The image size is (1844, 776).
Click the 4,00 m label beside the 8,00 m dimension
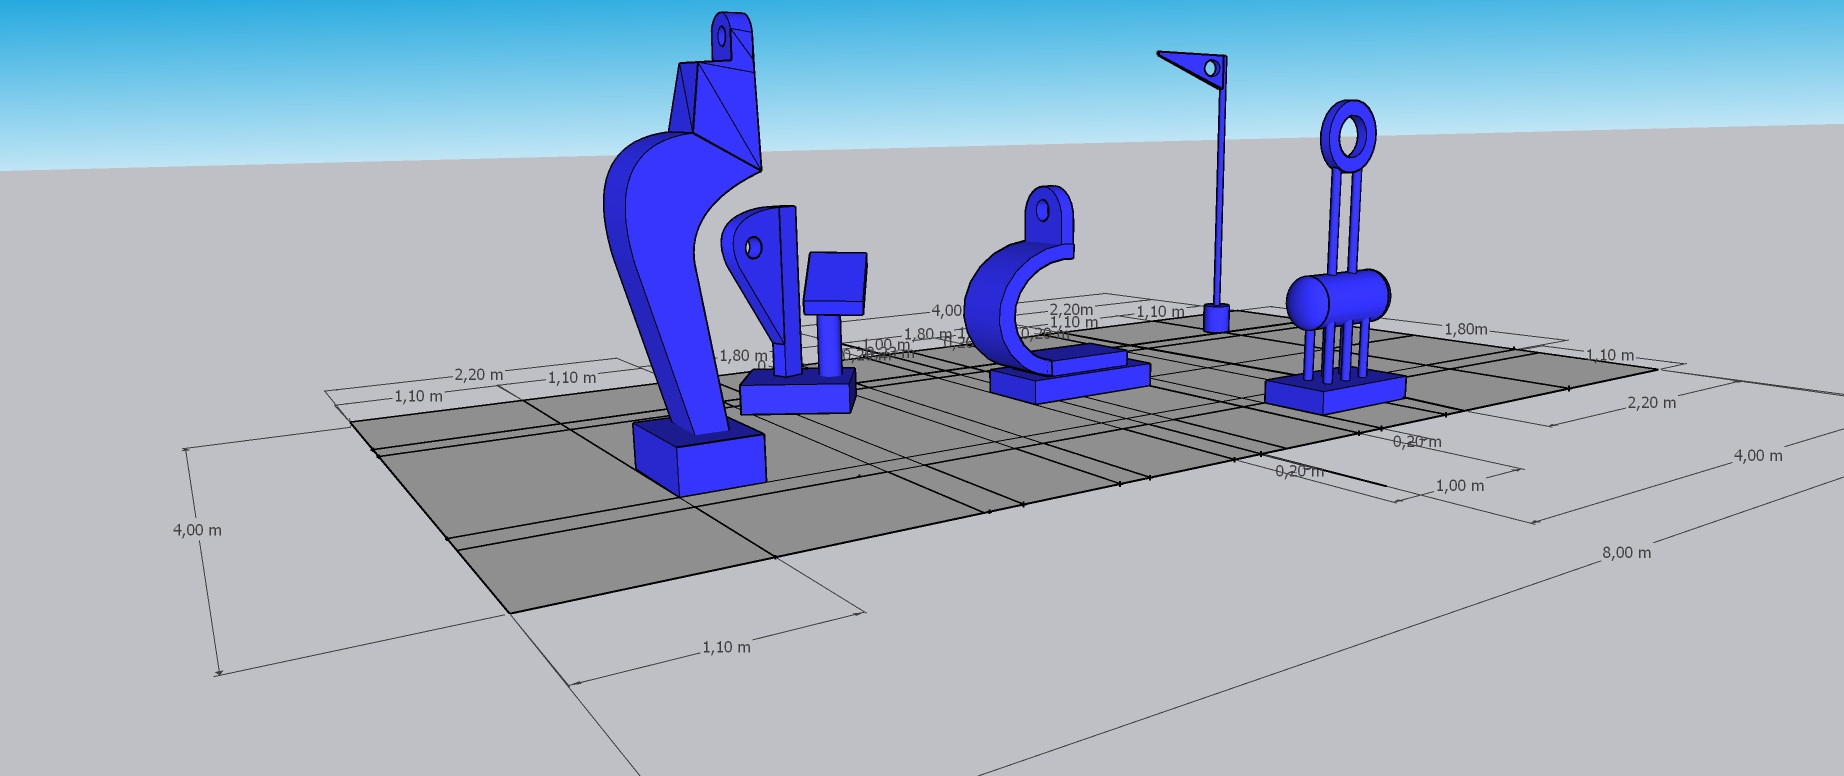coord(1757,455)
